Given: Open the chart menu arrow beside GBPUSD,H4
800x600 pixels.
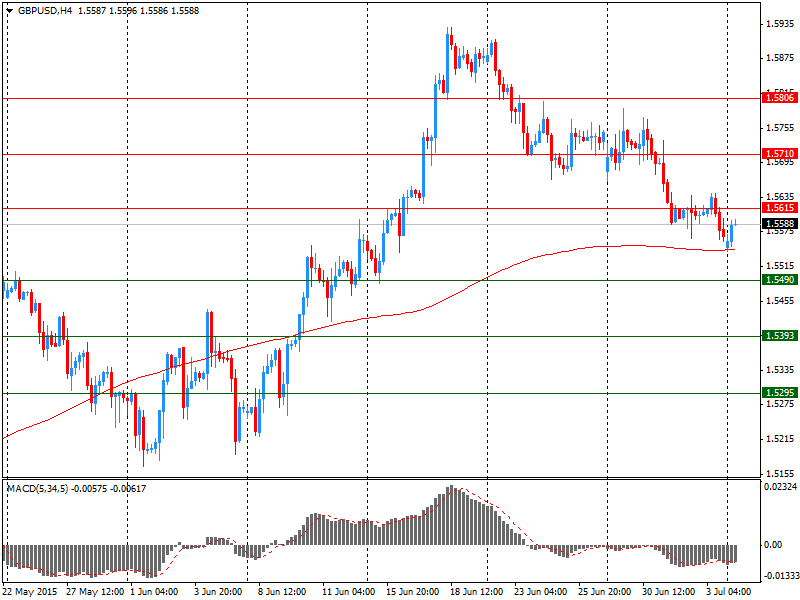Looking at the screenshot, I should (10, 11).
